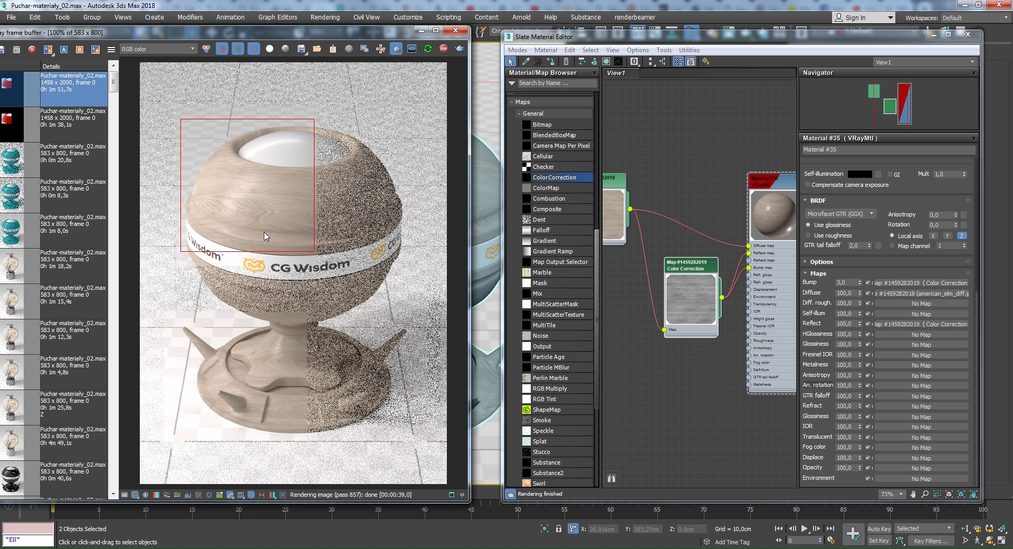Enable Compensate camera exposure checkbox
This screenshot has width=1013, height=549.
click(808, 185)
